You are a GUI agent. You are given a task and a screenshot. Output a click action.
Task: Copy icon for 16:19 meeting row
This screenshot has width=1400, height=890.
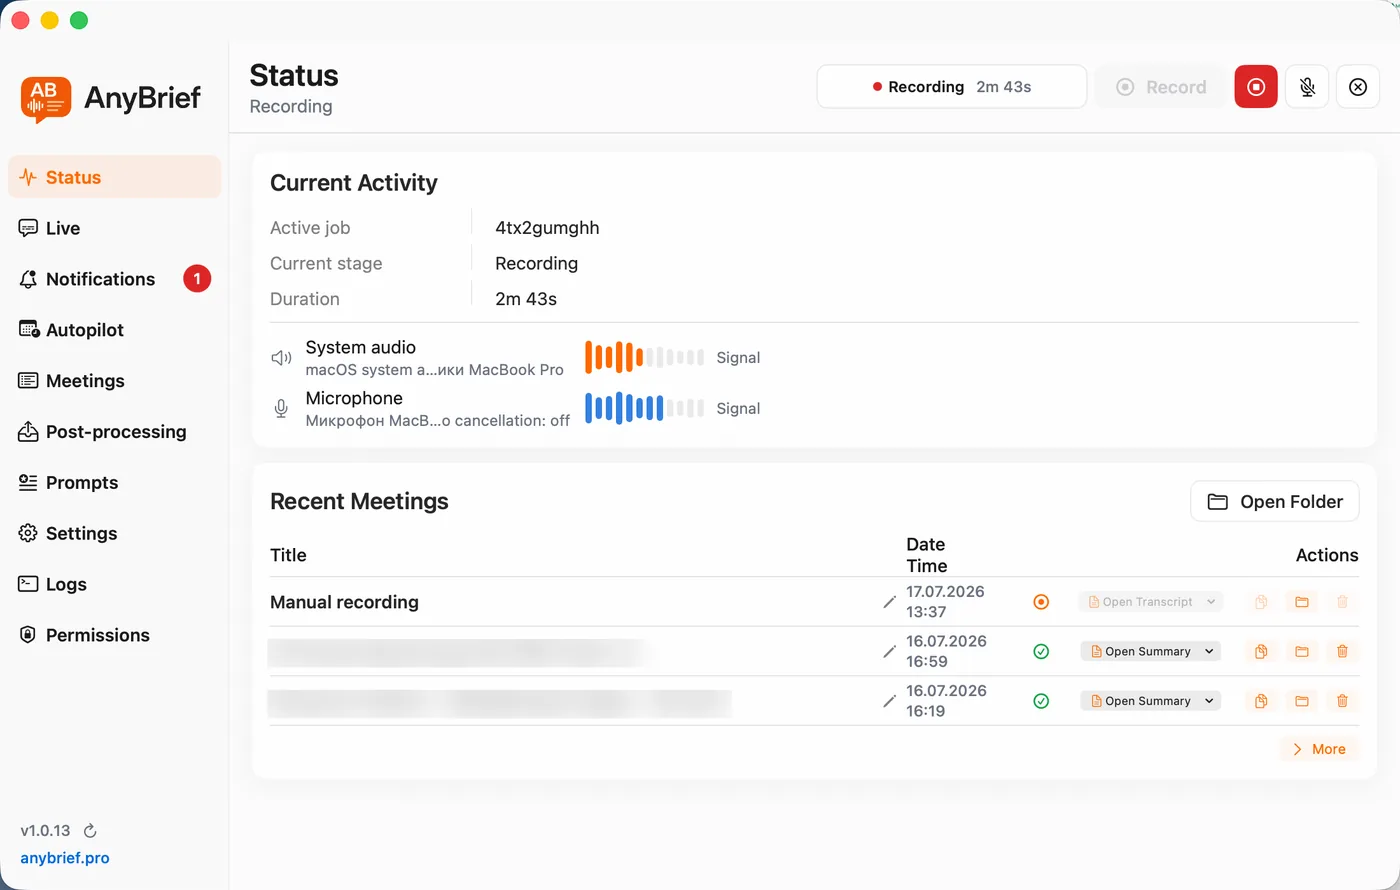pyautogui.click(x=1261, y=701)
